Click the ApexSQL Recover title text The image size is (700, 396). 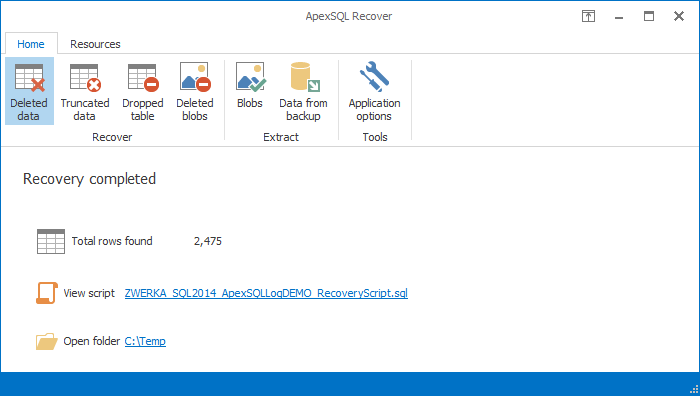pyautogui.click(x=349, y=17)
